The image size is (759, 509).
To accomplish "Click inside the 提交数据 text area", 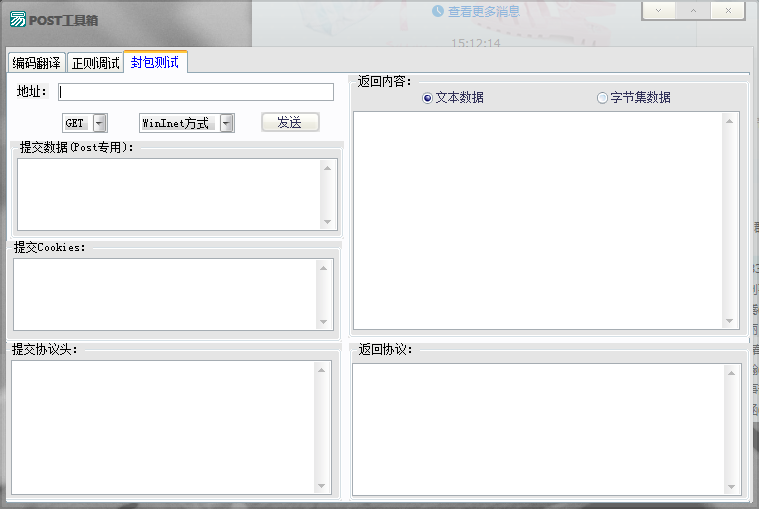I will coord(169,195).
